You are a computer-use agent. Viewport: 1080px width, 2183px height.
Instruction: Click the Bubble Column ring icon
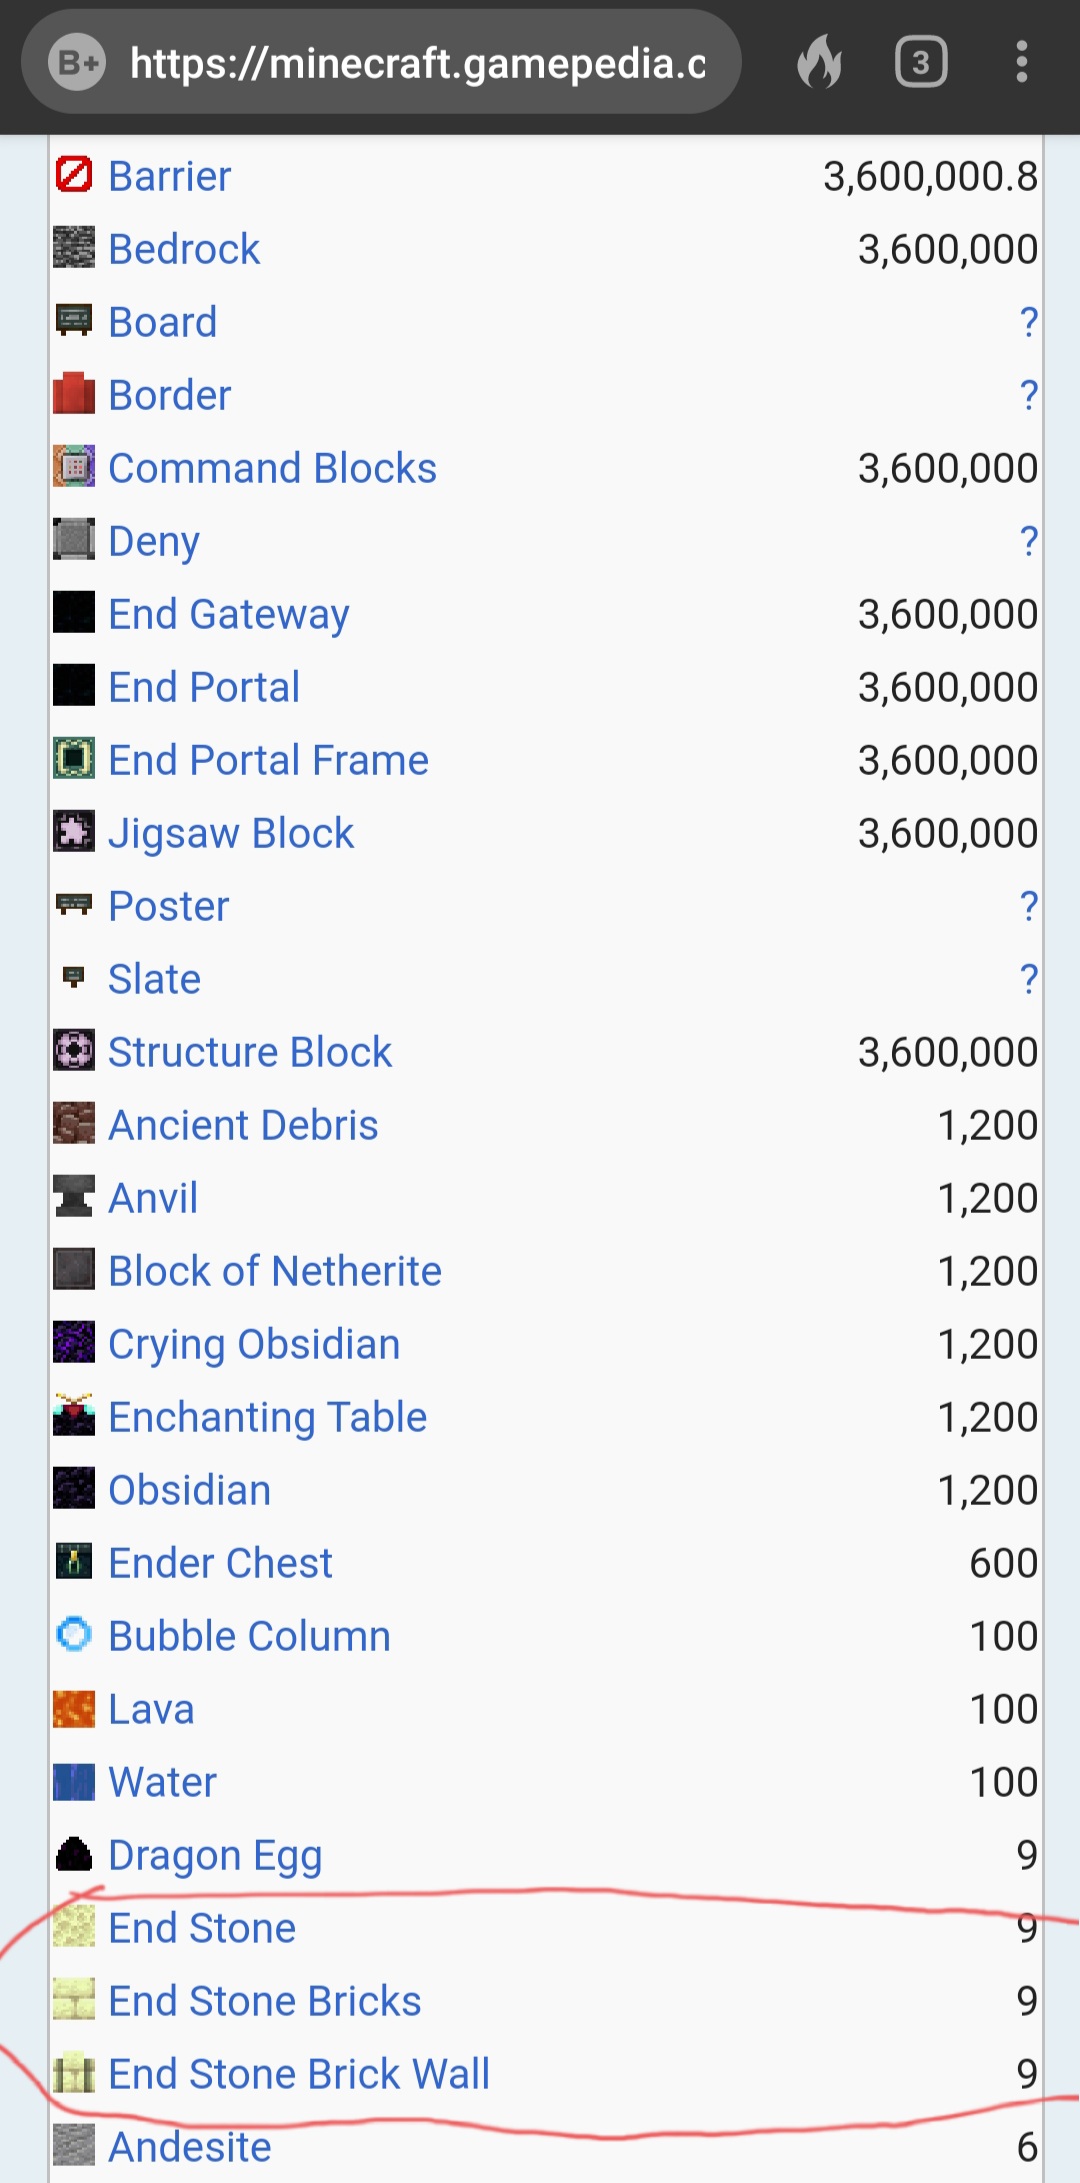point(74,1635)
